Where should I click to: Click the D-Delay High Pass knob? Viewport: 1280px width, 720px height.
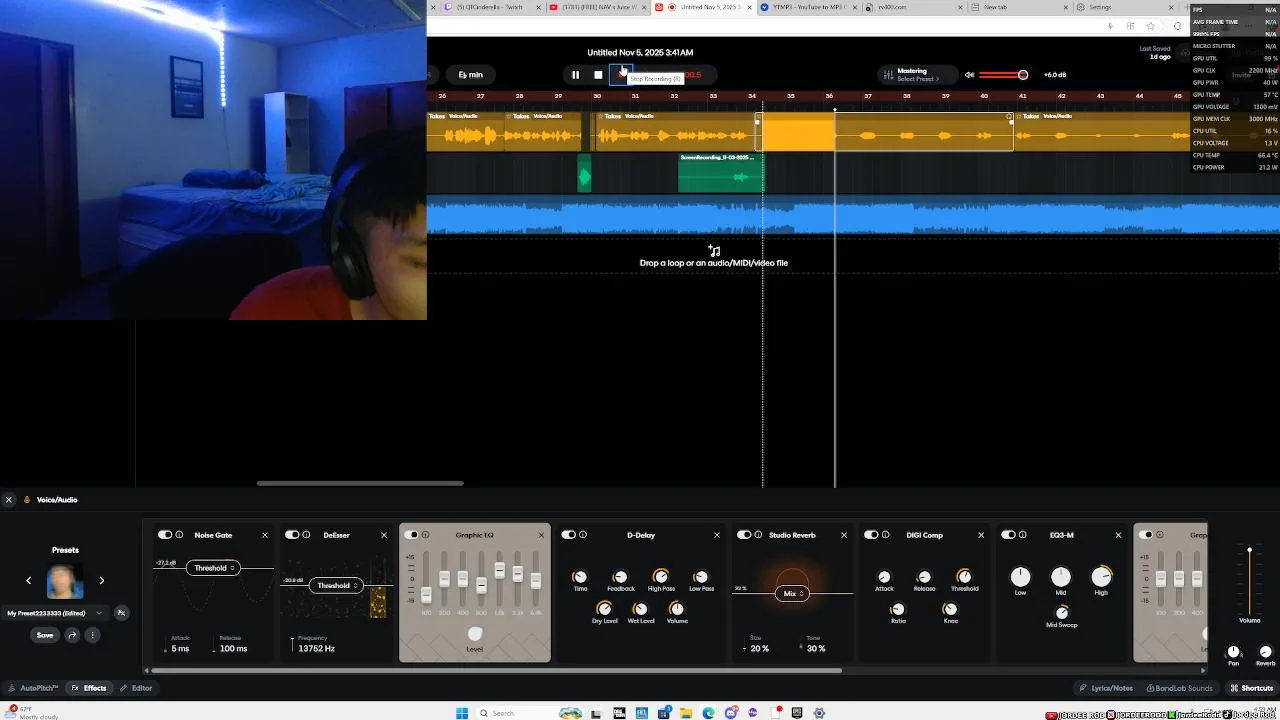661,577
